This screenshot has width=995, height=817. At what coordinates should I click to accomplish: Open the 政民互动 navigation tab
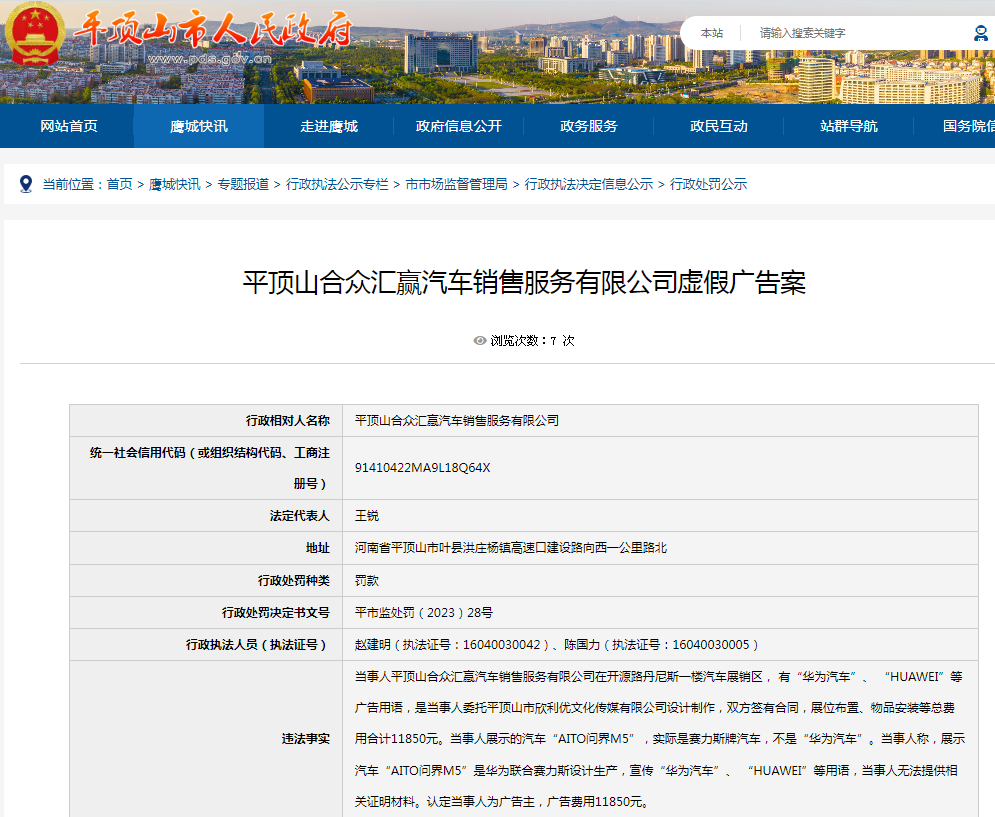719,126
